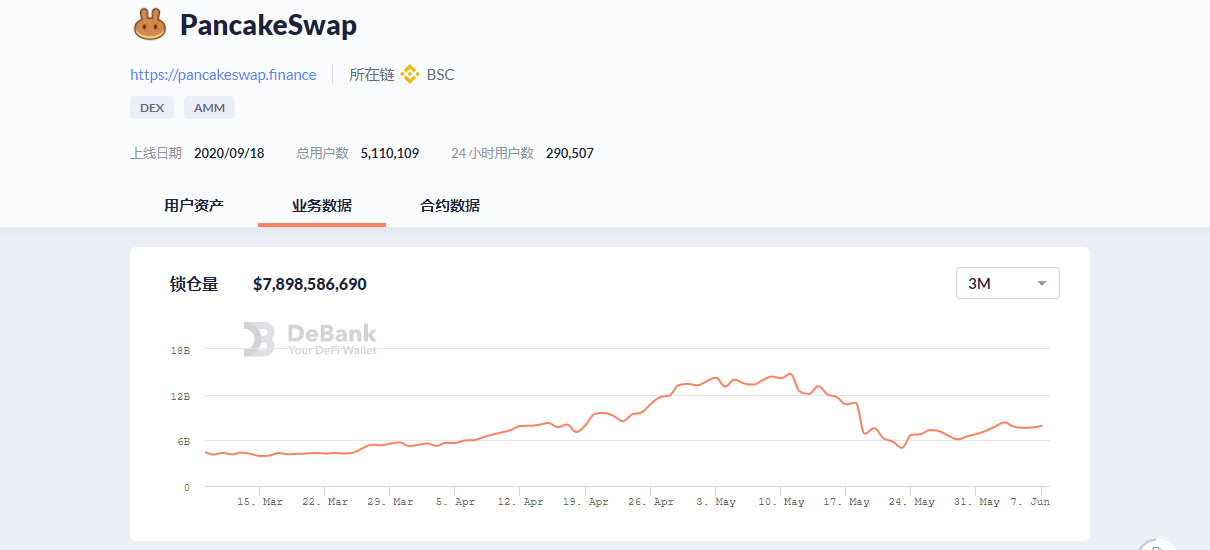Click the BSC chain icon
The image size is (1210, 550).
pos(410,75)
